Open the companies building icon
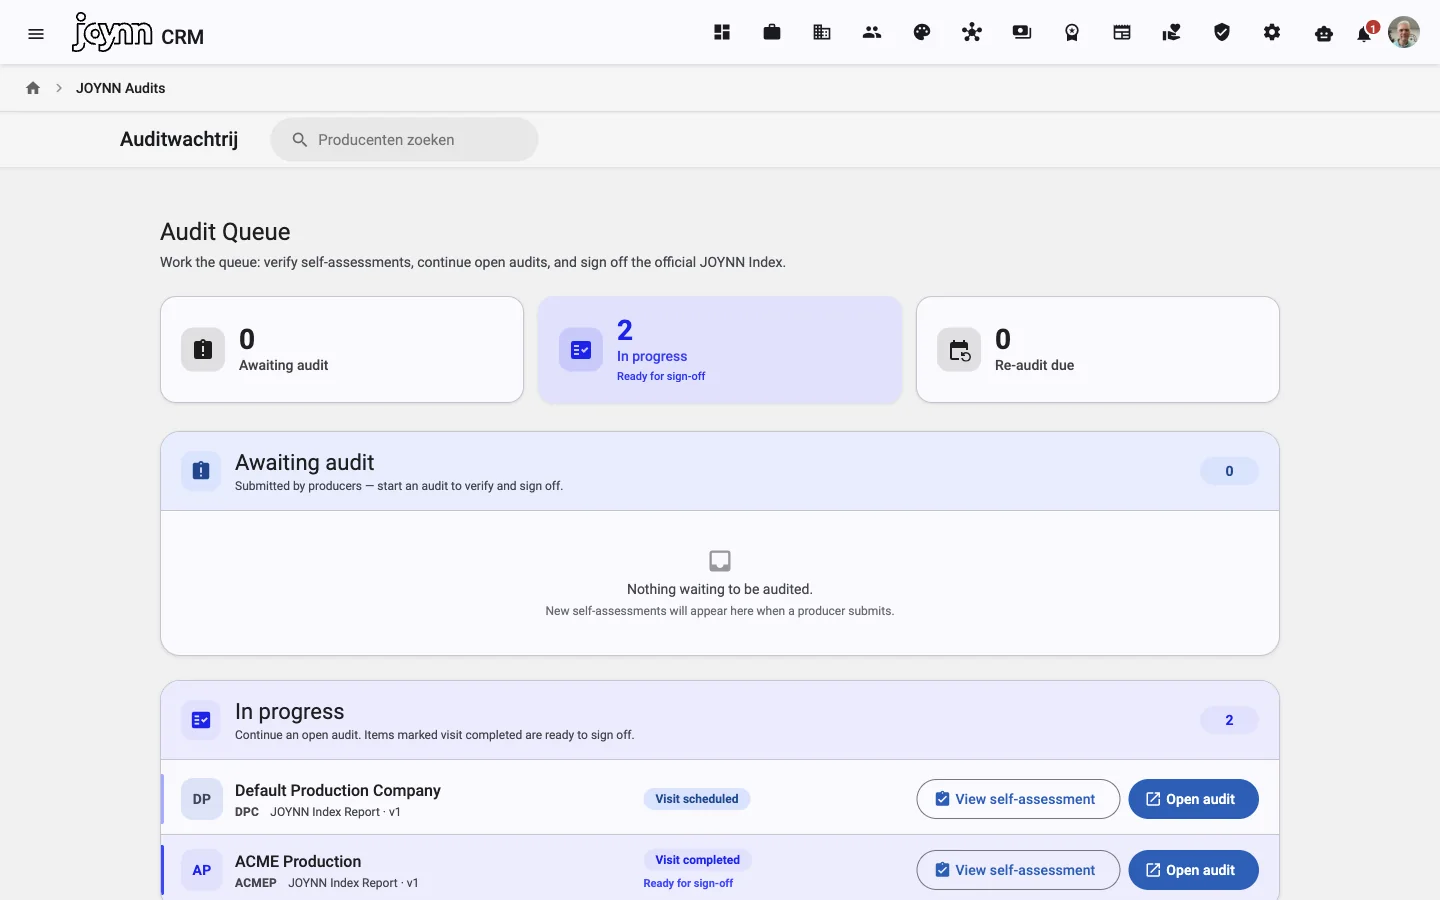Screen dimensions: 1440x900 [822, 33]
